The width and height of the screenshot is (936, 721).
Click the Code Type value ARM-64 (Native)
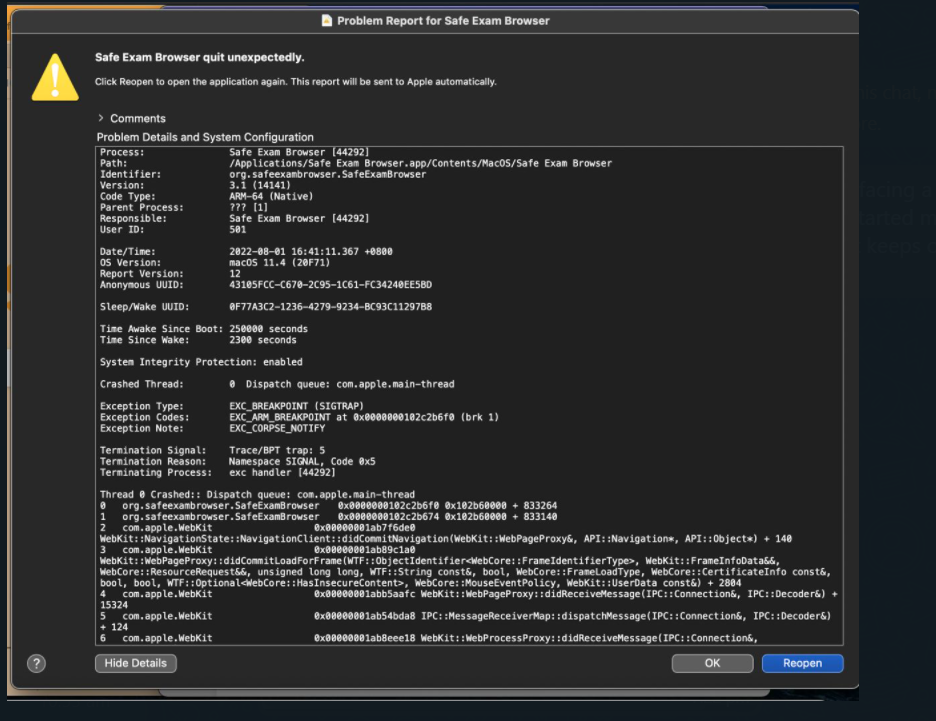[x=271, y=196]
